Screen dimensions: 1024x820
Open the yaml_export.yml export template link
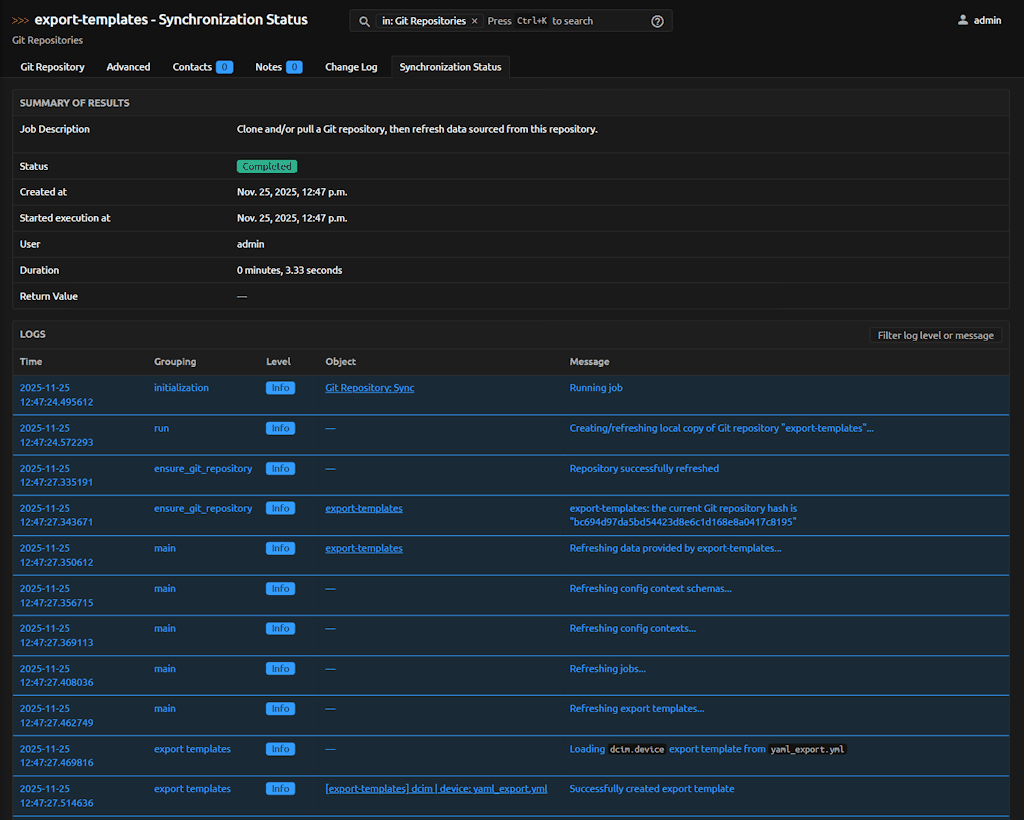coord(436,789)
